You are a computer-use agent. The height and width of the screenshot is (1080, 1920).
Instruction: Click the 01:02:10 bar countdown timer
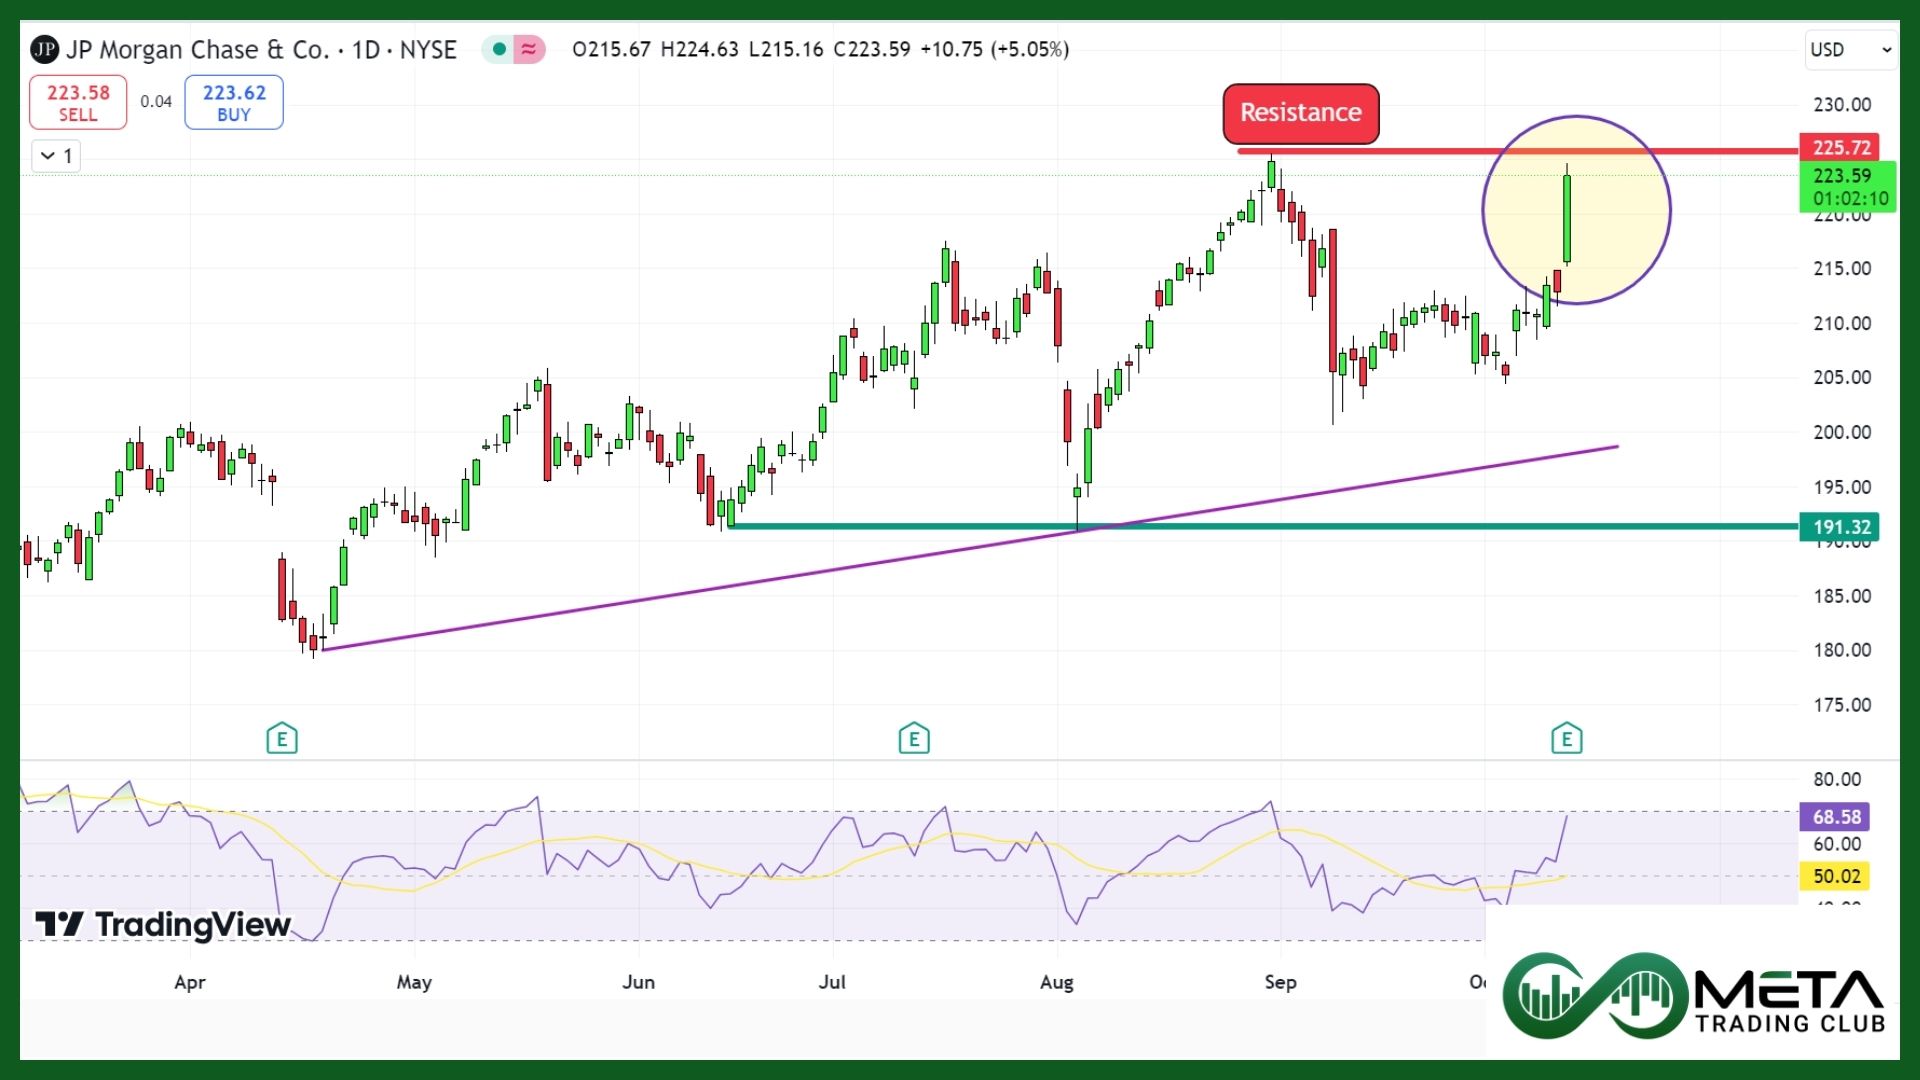1850,198
